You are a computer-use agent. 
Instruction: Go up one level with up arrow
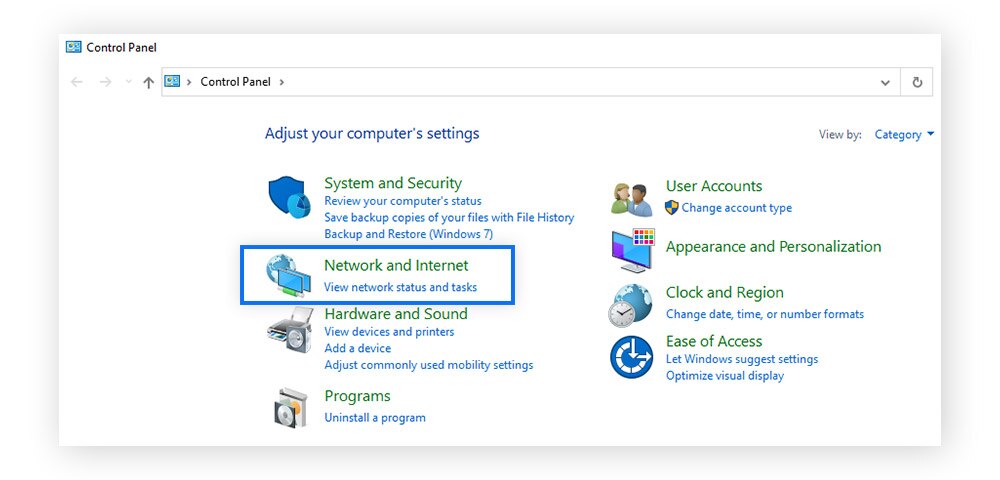pyautogui.click(x=149, y=82)
